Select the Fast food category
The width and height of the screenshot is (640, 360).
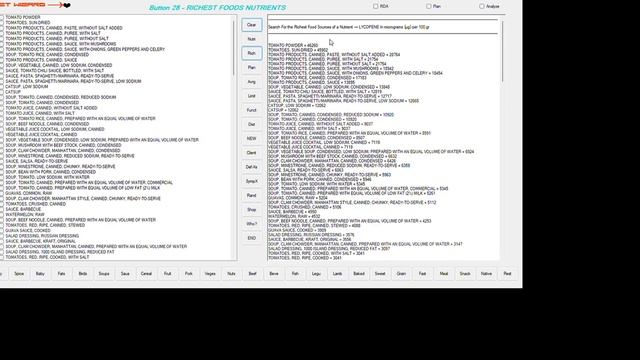coord(422,274)
